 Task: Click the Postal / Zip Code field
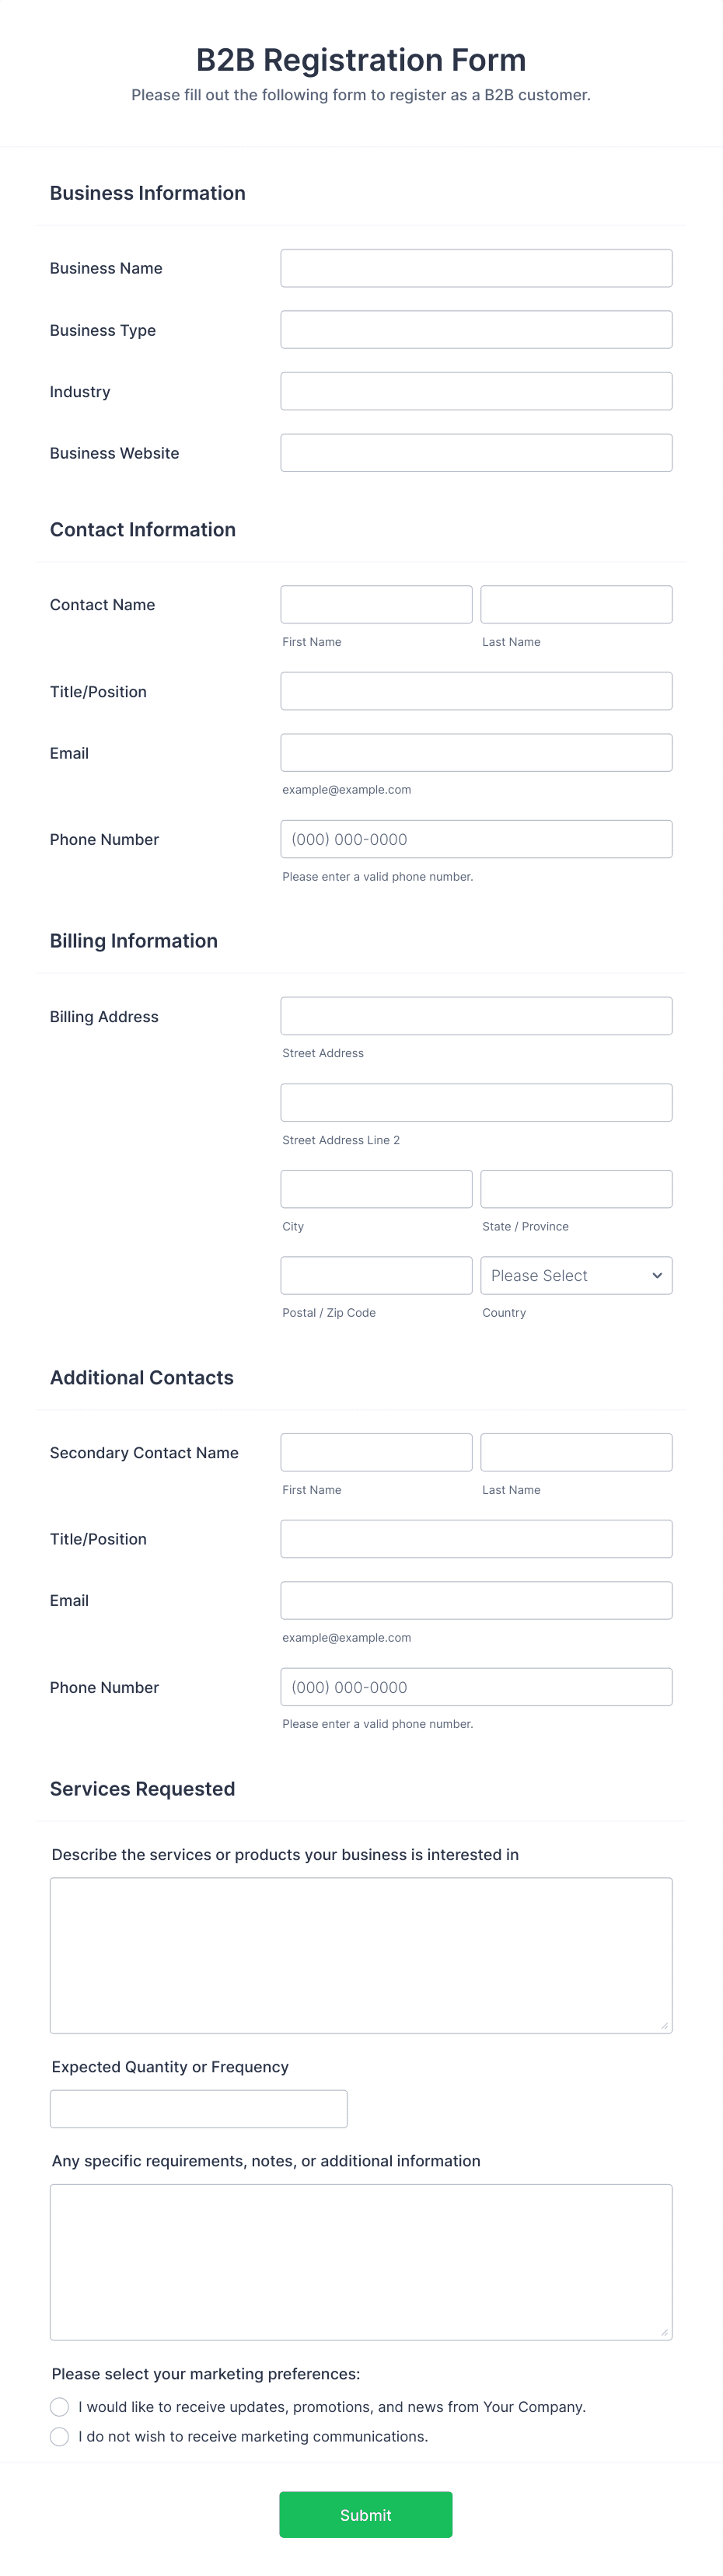(x=376, y=1275)
